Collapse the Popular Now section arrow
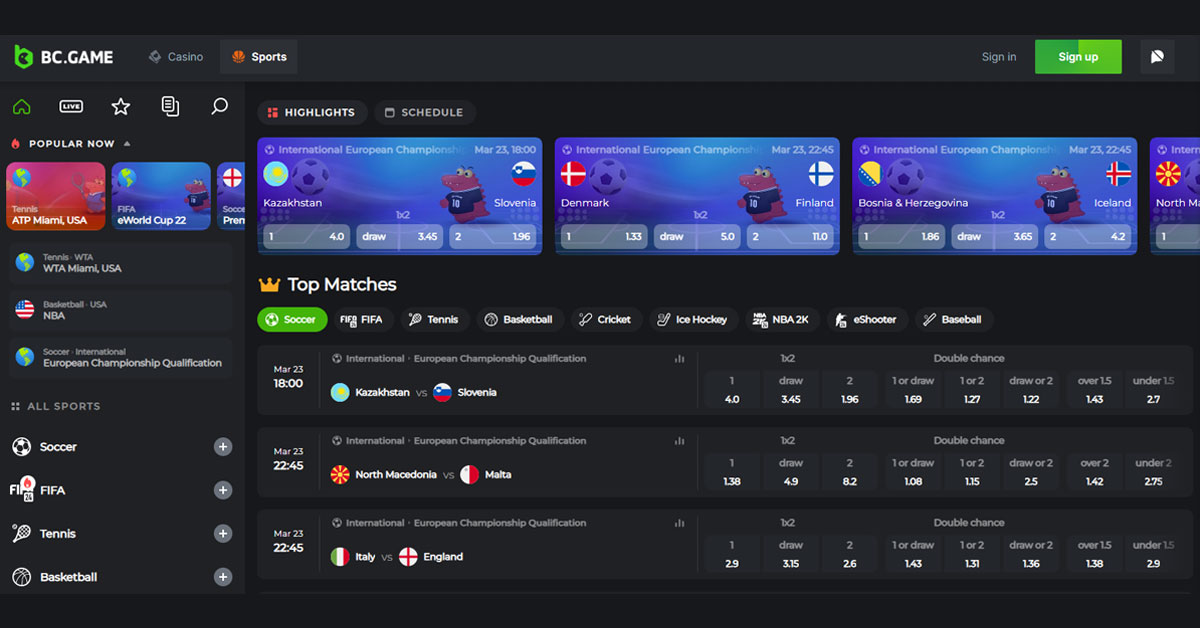The width and height of the screenshot is (1200, 628). tap(127, 144)
